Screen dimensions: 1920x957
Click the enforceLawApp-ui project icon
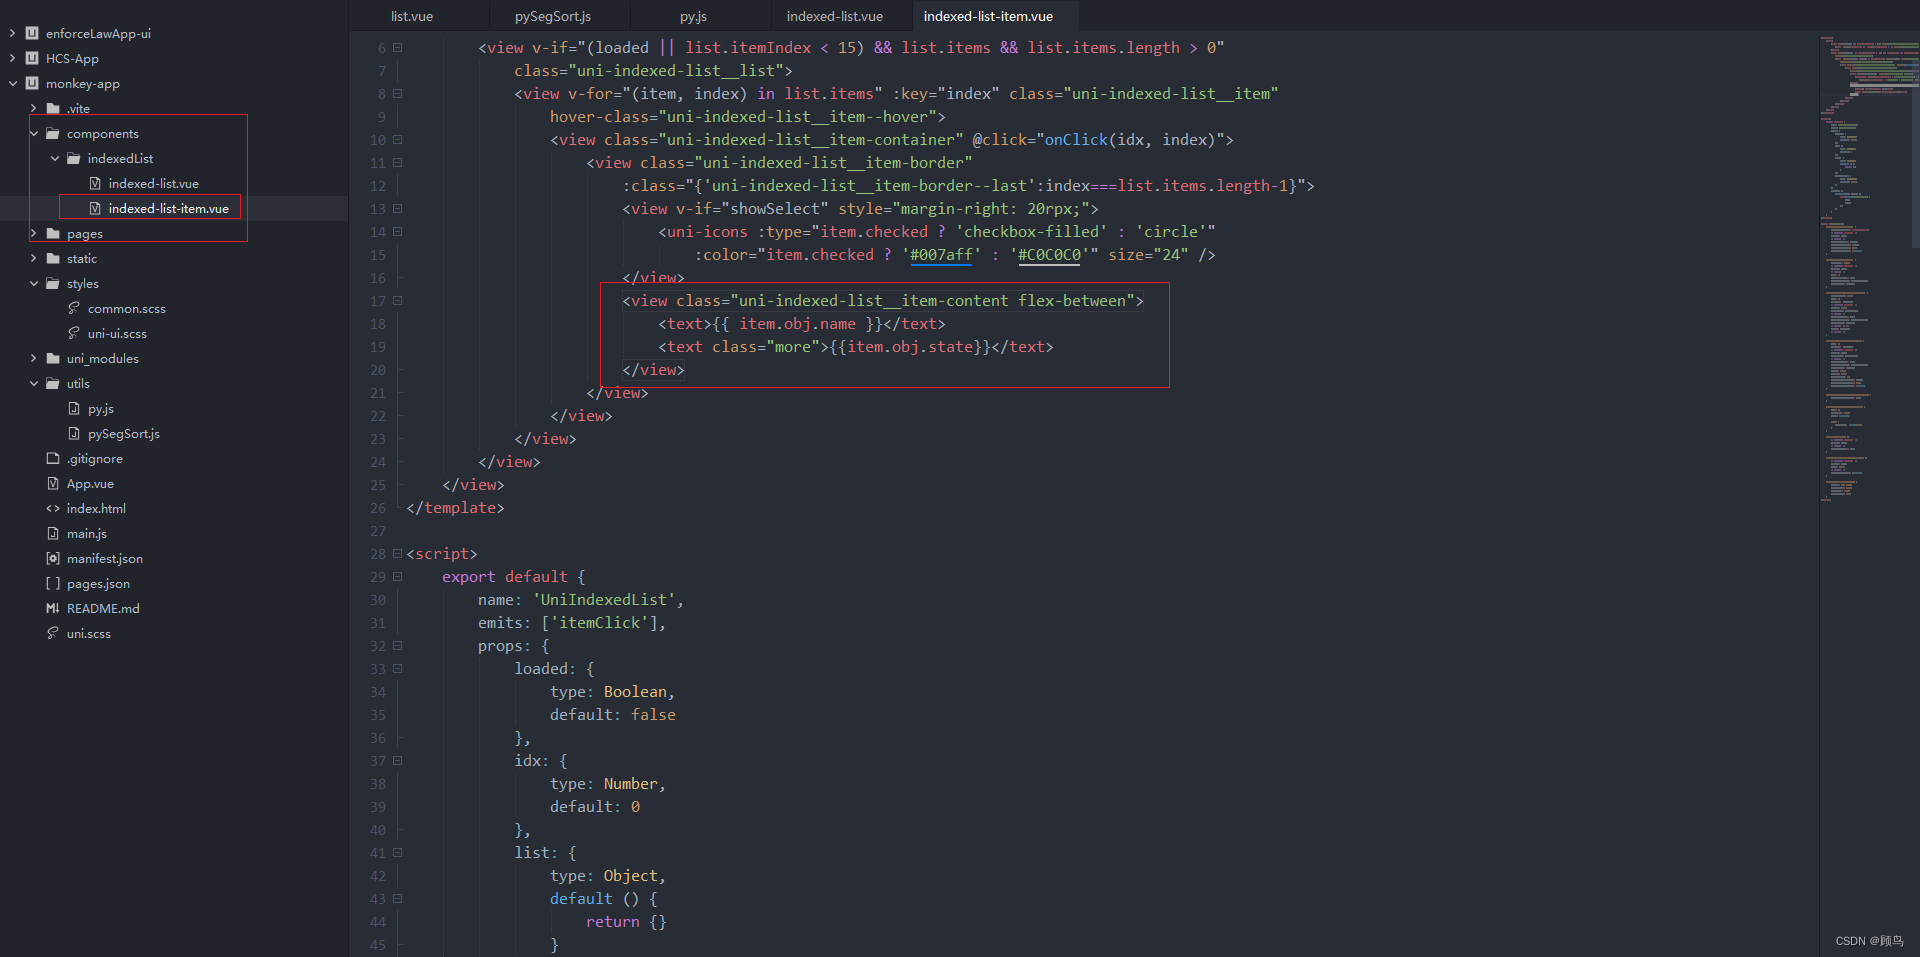coord(32,33)
